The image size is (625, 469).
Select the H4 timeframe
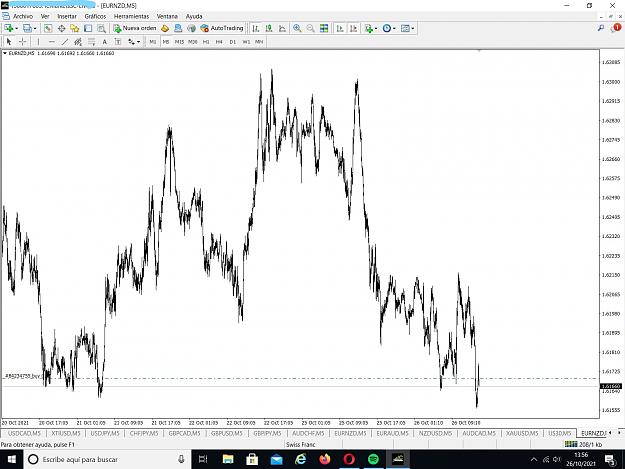tap(219, 42)
